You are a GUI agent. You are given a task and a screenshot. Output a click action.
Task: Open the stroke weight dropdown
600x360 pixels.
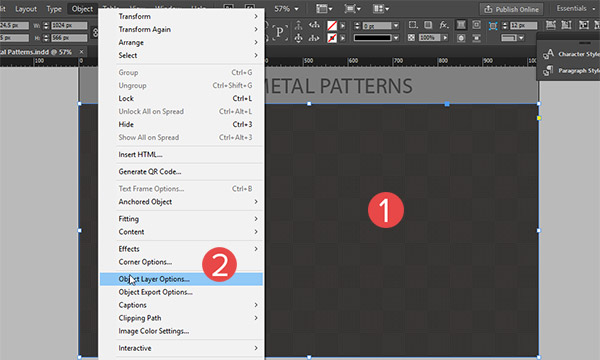tap(396, 26)
